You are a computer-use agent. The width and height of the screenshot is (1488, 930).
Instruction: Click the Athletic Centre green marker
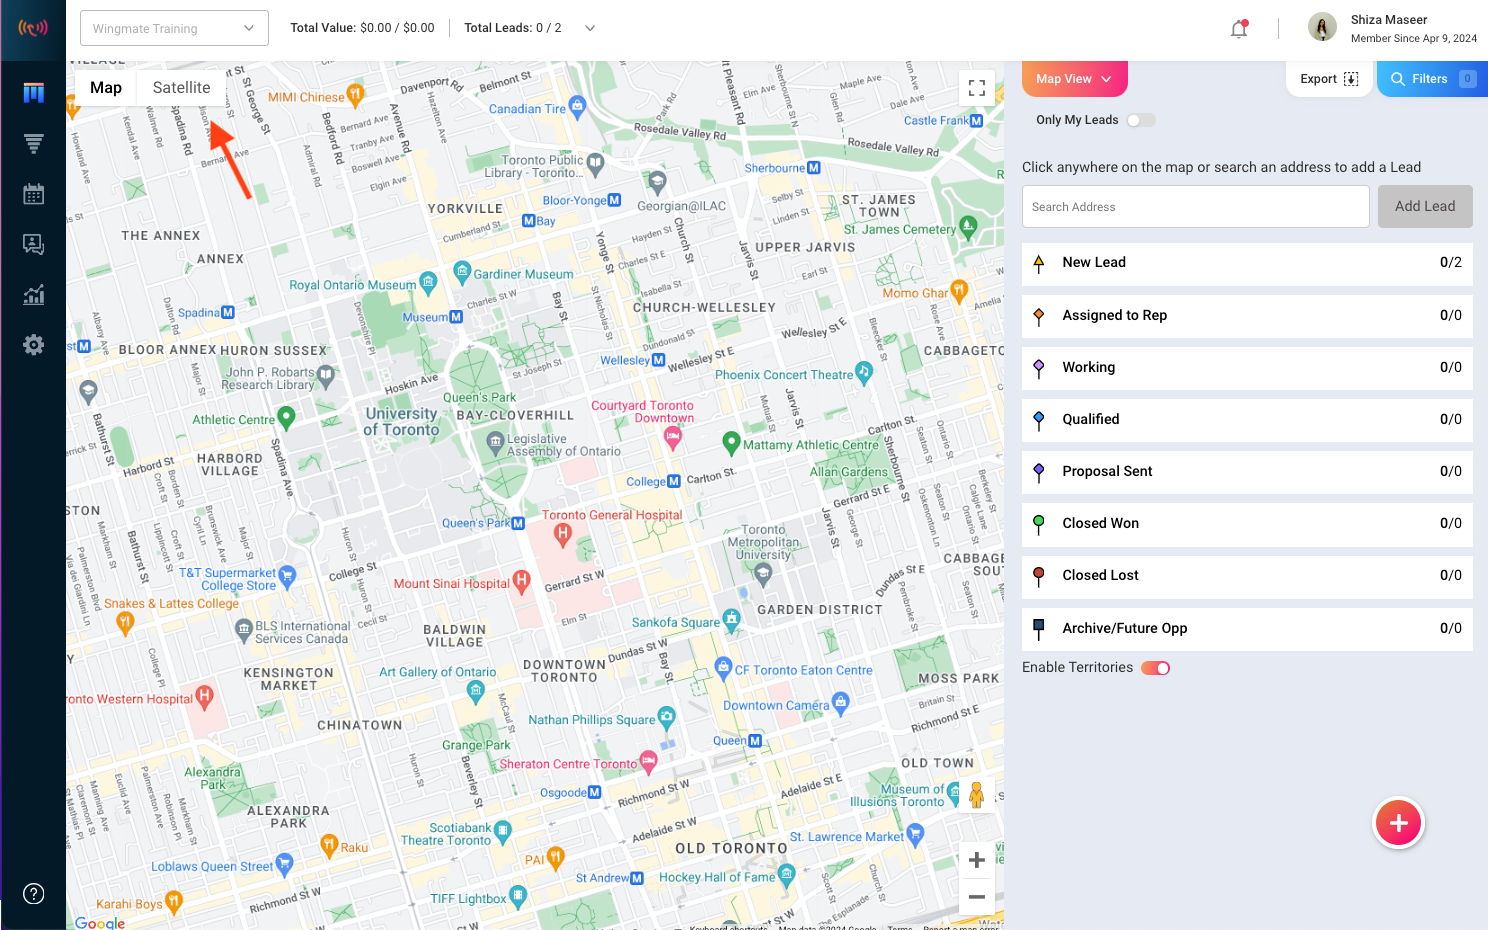(x=286, y=416)
